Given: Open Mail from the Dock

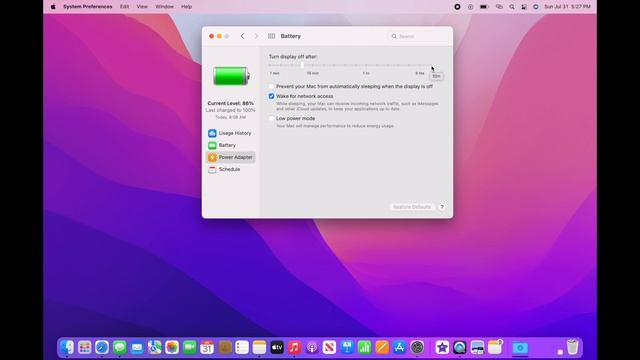Looking at the screenshot, I should [x=137, y=347].
